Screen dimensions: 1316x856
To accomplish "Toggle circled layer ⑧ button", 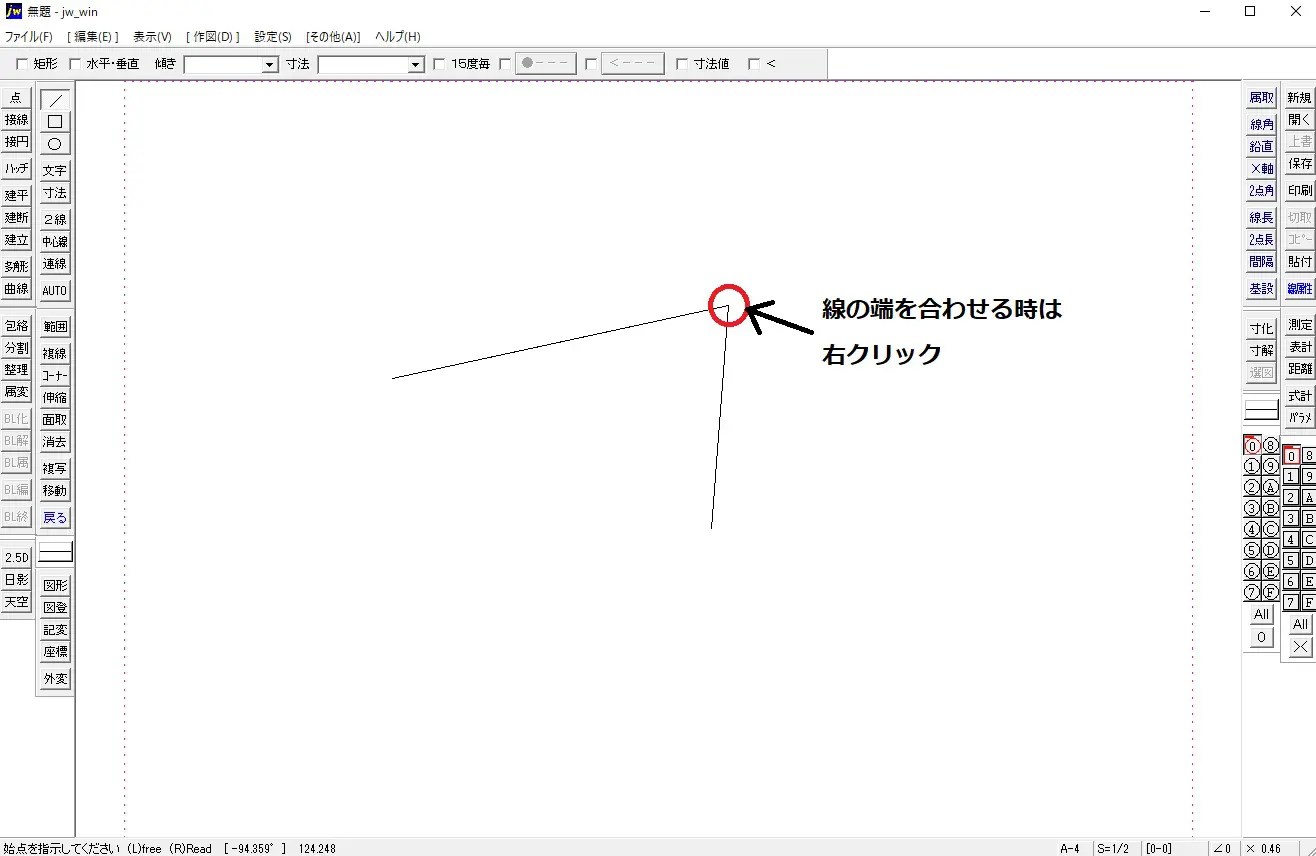I will point(1271,445).
